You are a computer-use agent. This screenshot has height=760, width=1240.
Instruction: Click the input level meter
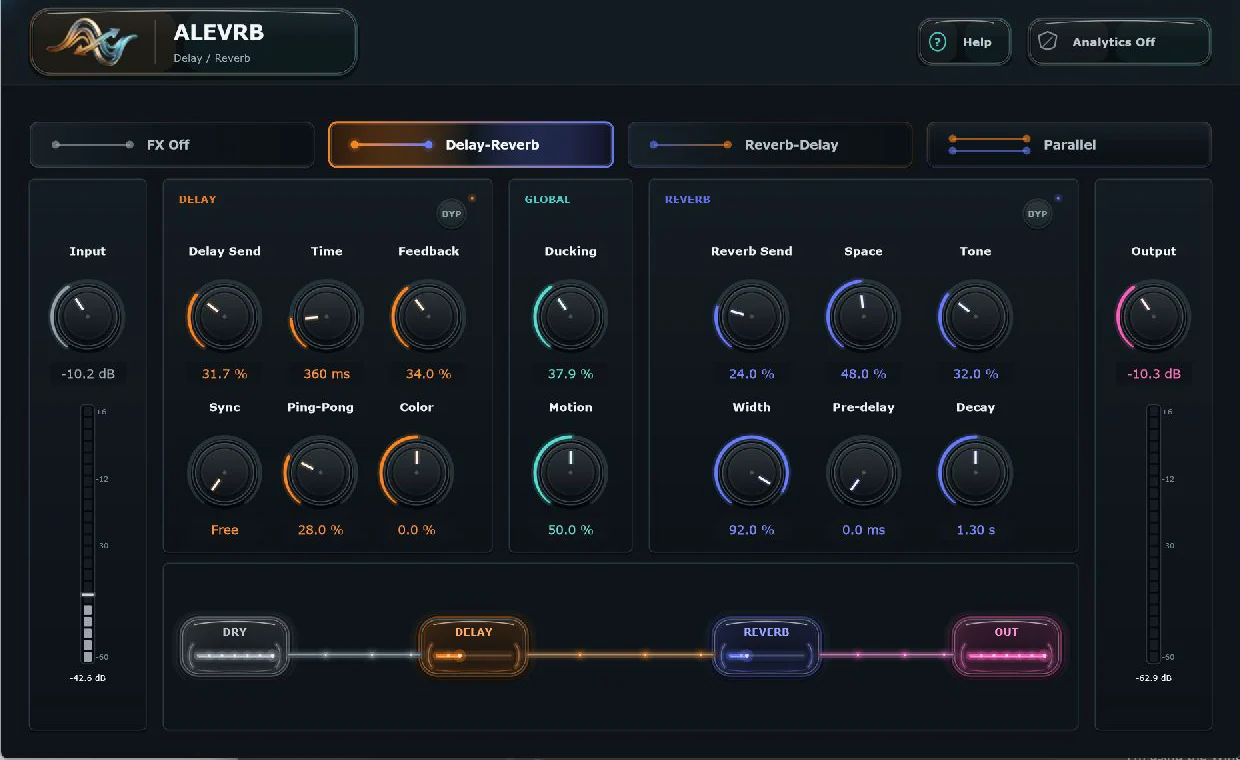click(x=88, y=534)
